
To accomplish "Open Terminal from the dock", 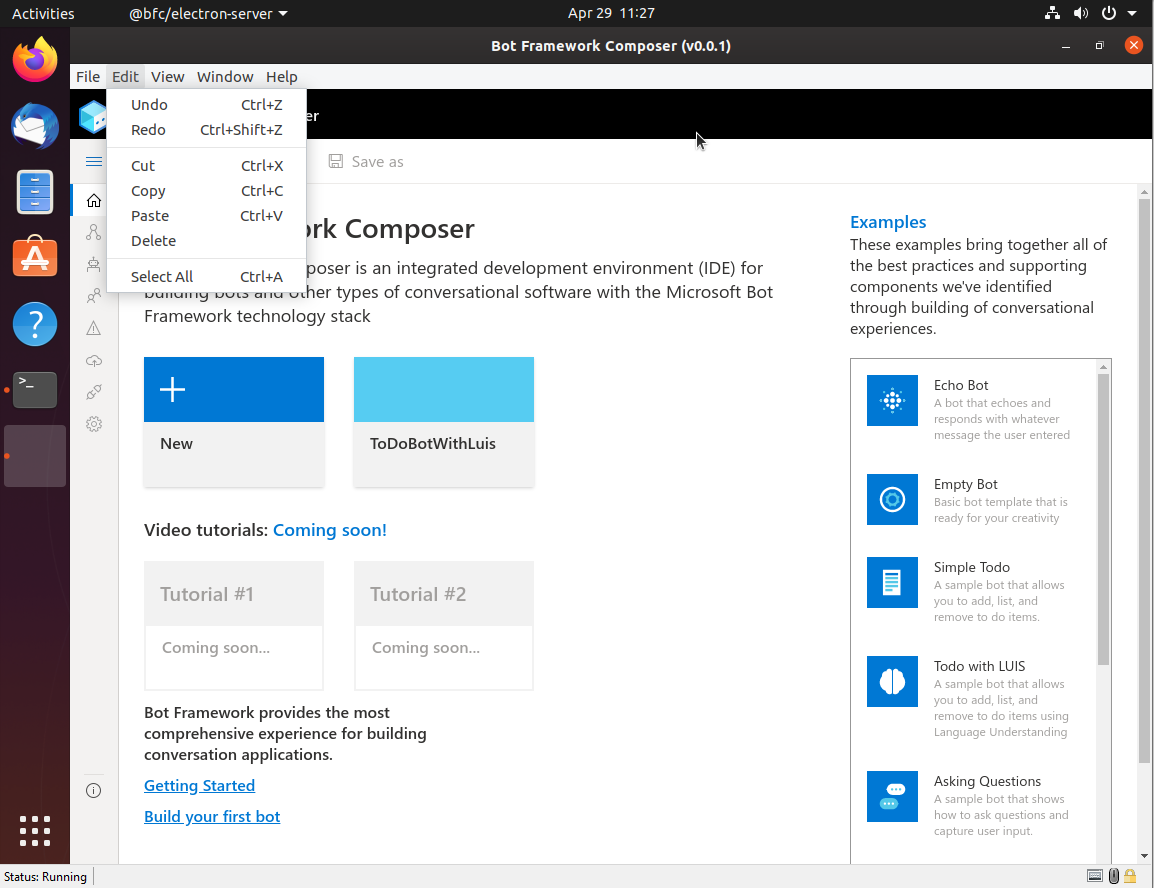I will 35,390.
